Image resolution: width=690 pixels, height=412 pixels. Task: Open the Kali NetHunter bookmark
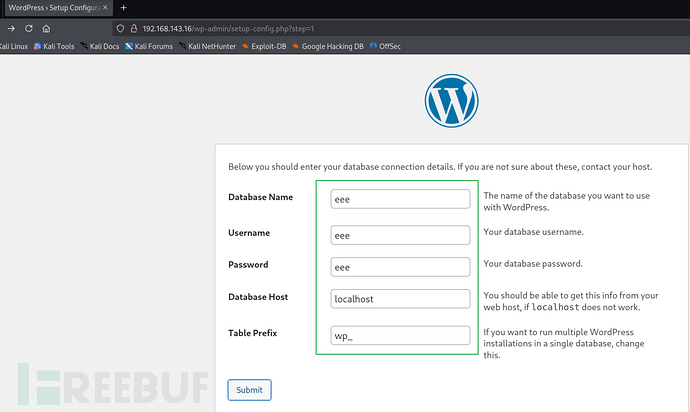[207, 46]
